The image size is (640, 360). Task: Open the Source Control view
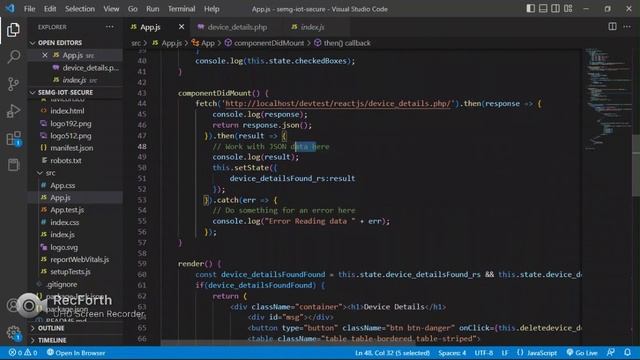(13, 84)
